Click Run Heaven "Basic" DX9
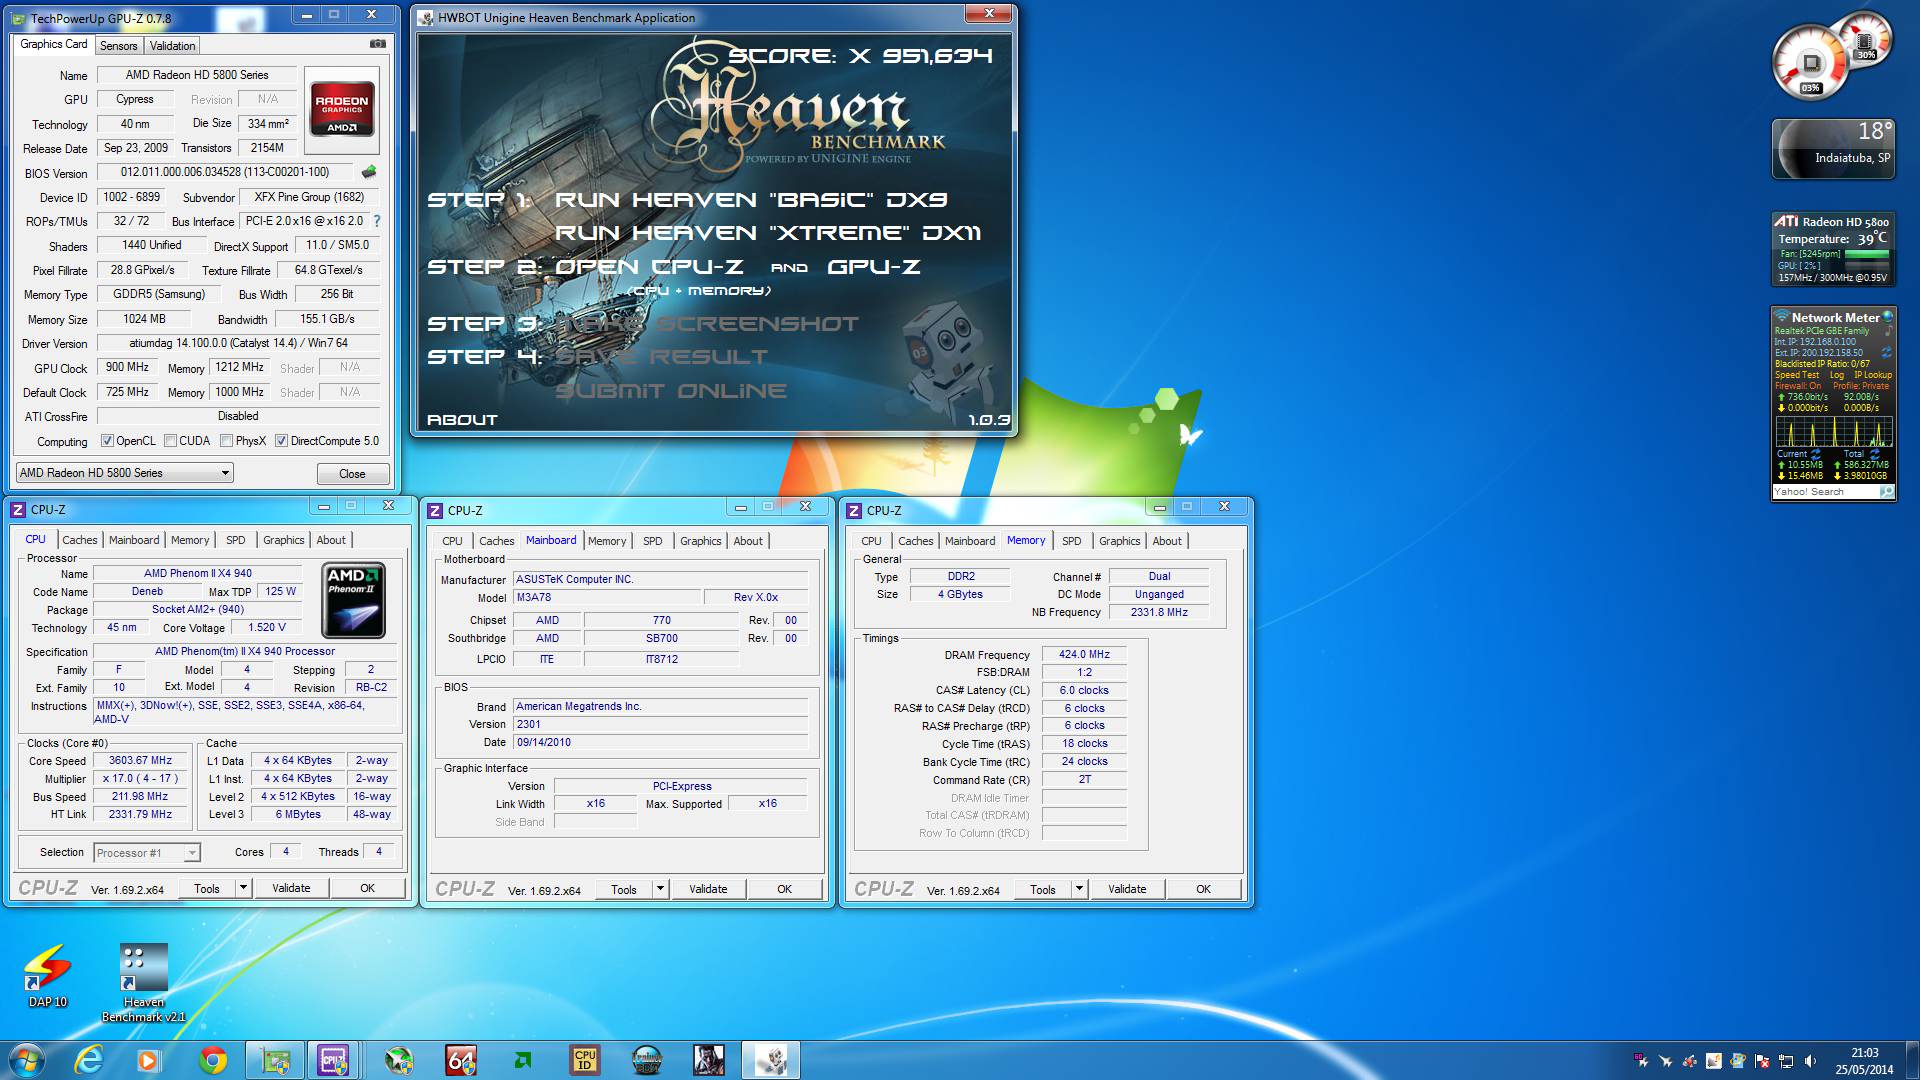Viewport: 1920px width, 1080px height. coord(751,200)
